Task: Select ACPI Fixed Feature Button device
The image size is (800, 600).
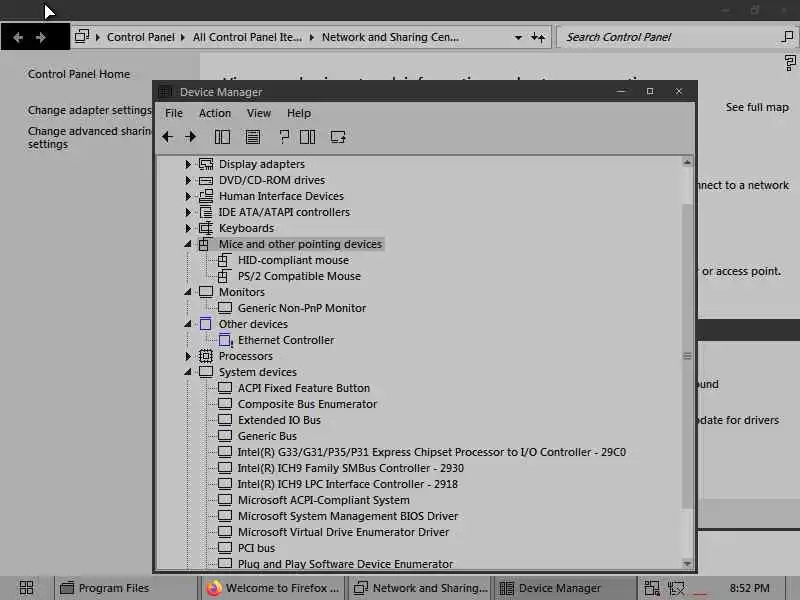Action: pyautogui.click(x=304, y=388)
